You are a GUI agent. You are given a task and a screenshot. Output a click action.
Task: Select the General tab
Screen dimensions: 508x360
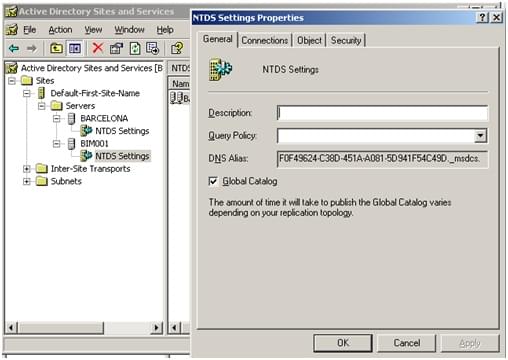coord(218,39)
